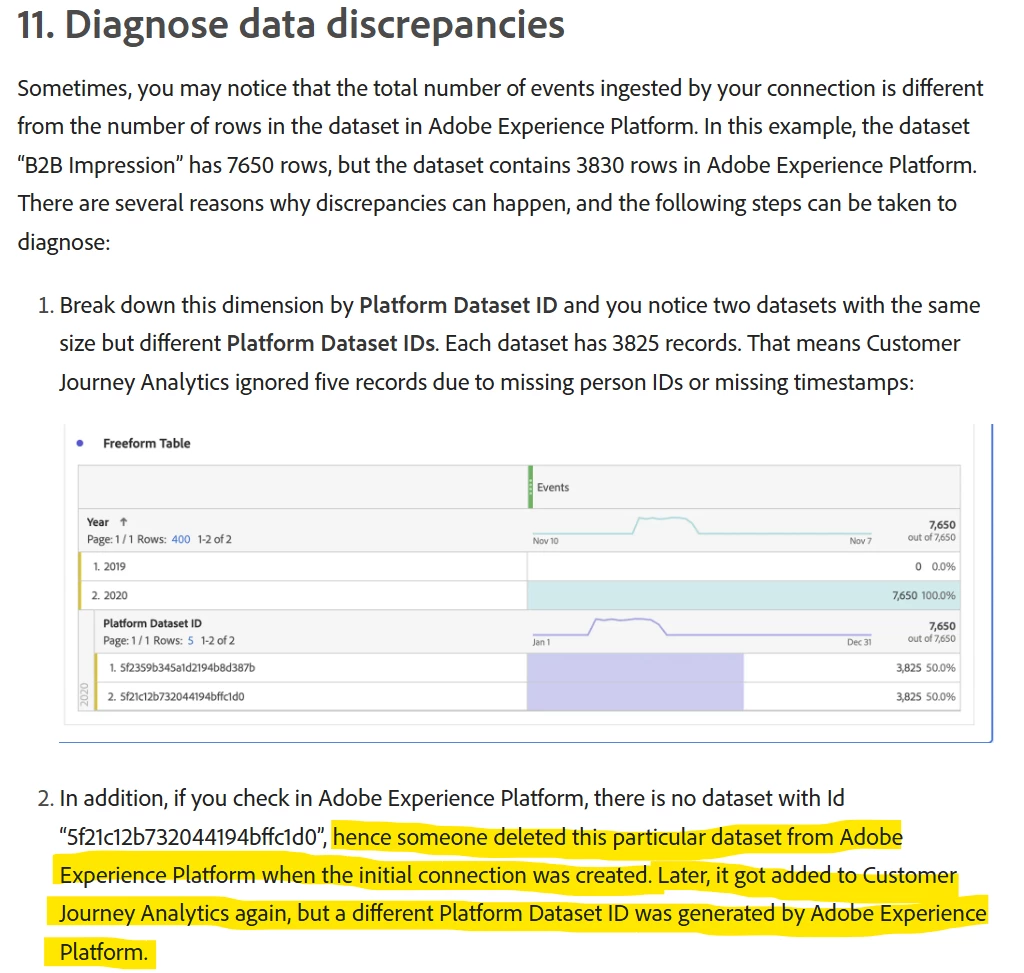Click the quoted ID “5f21c12b732044194bffc1d0” in step 2
Viewport: 1024px width, 973px height.
193,837
